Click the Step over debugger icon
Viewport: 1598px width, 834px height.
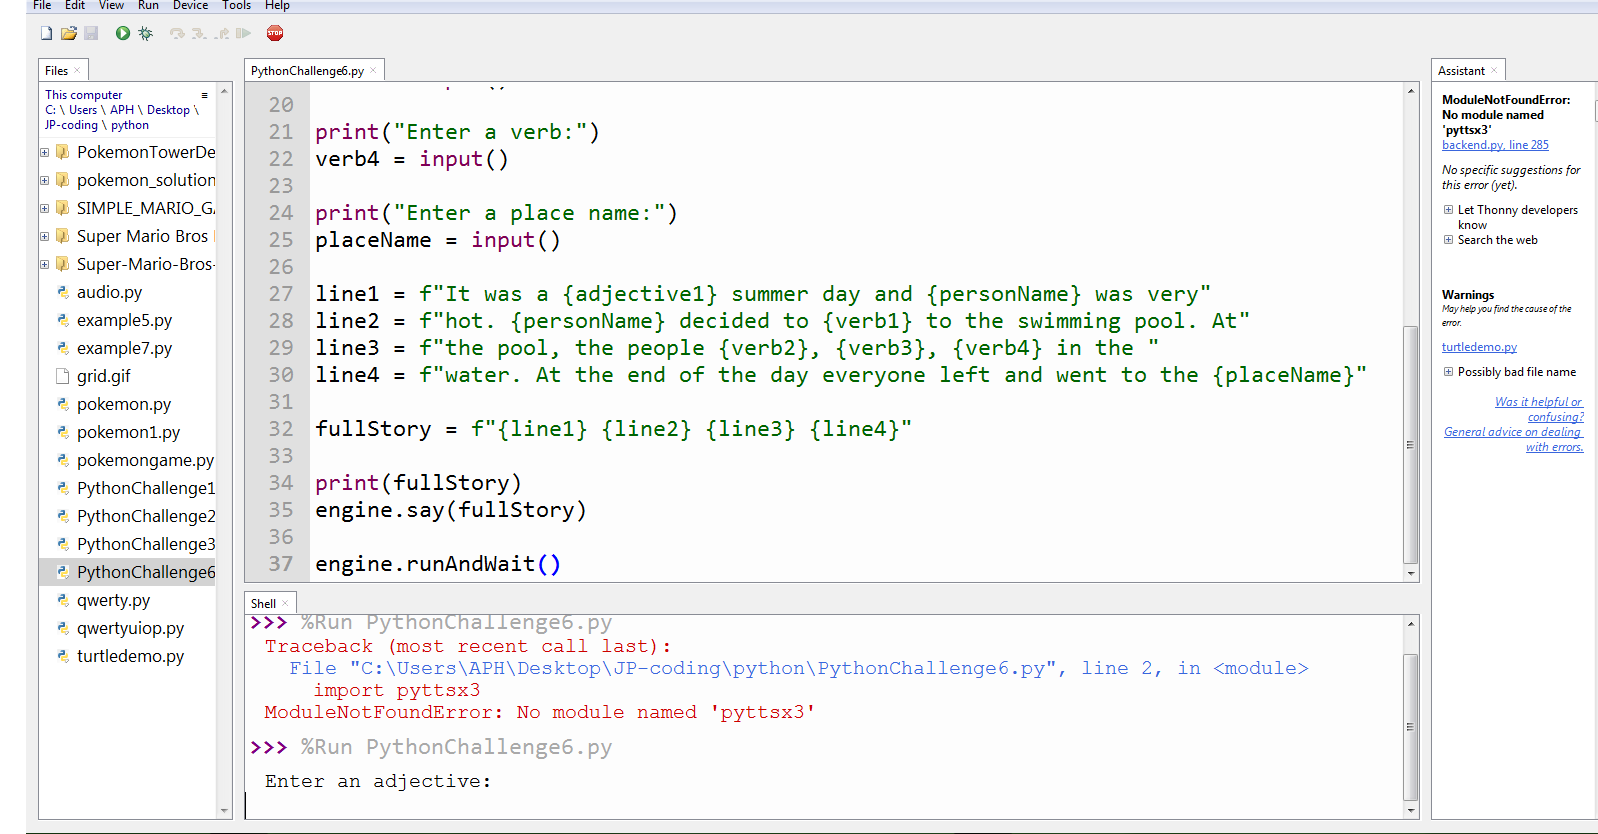tap(177, 33)
